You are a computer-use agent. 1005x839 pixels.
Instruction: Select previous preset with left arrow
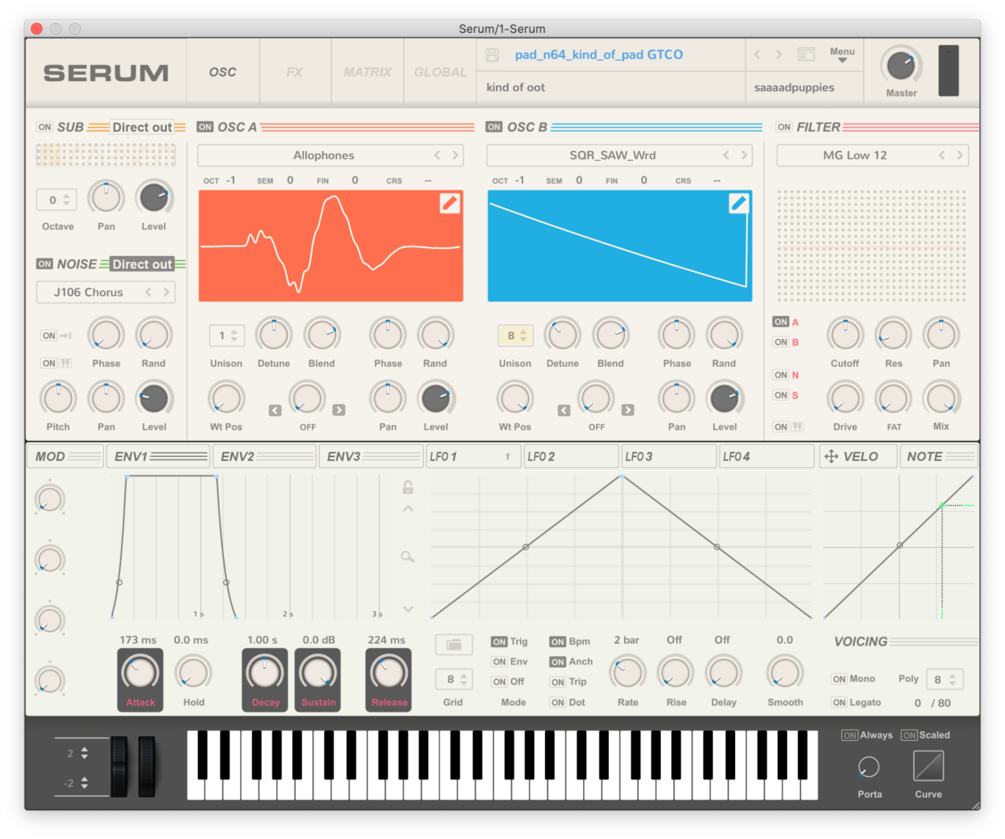(x=758, y=54)
